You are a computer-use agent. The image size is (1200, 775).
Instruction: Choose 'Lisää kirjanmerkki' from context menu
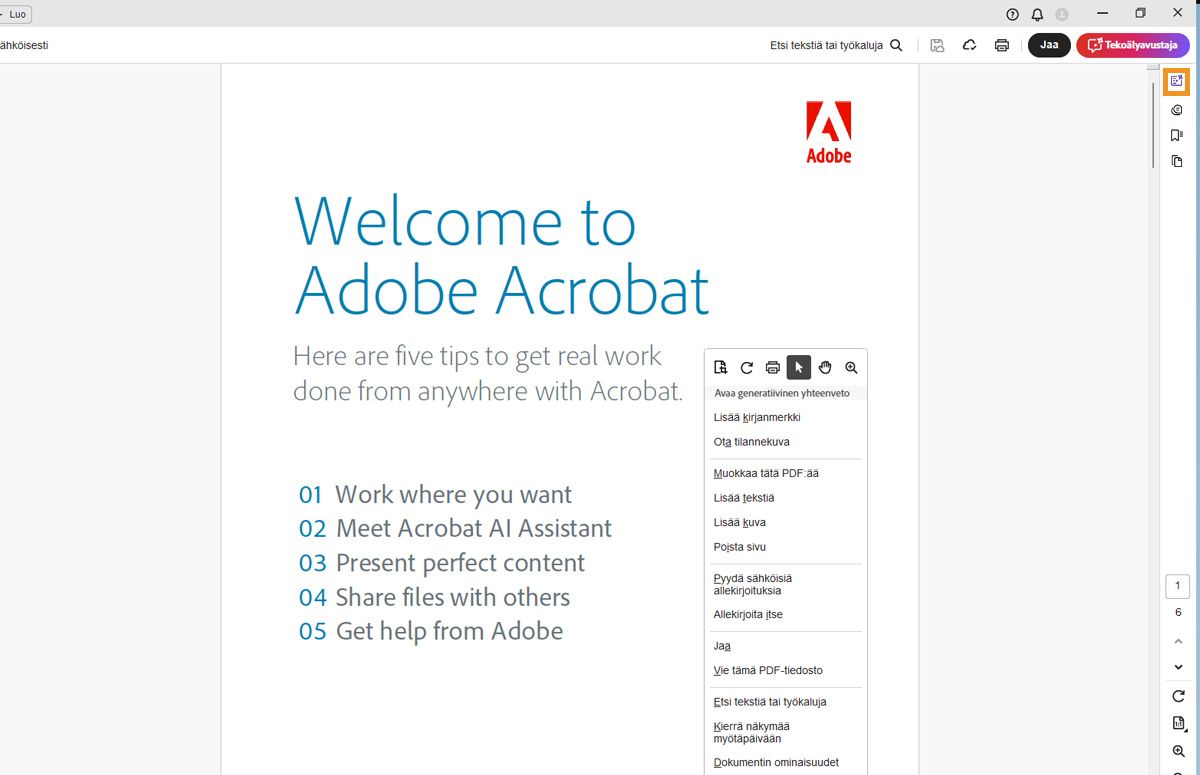[x=757, y=418]
